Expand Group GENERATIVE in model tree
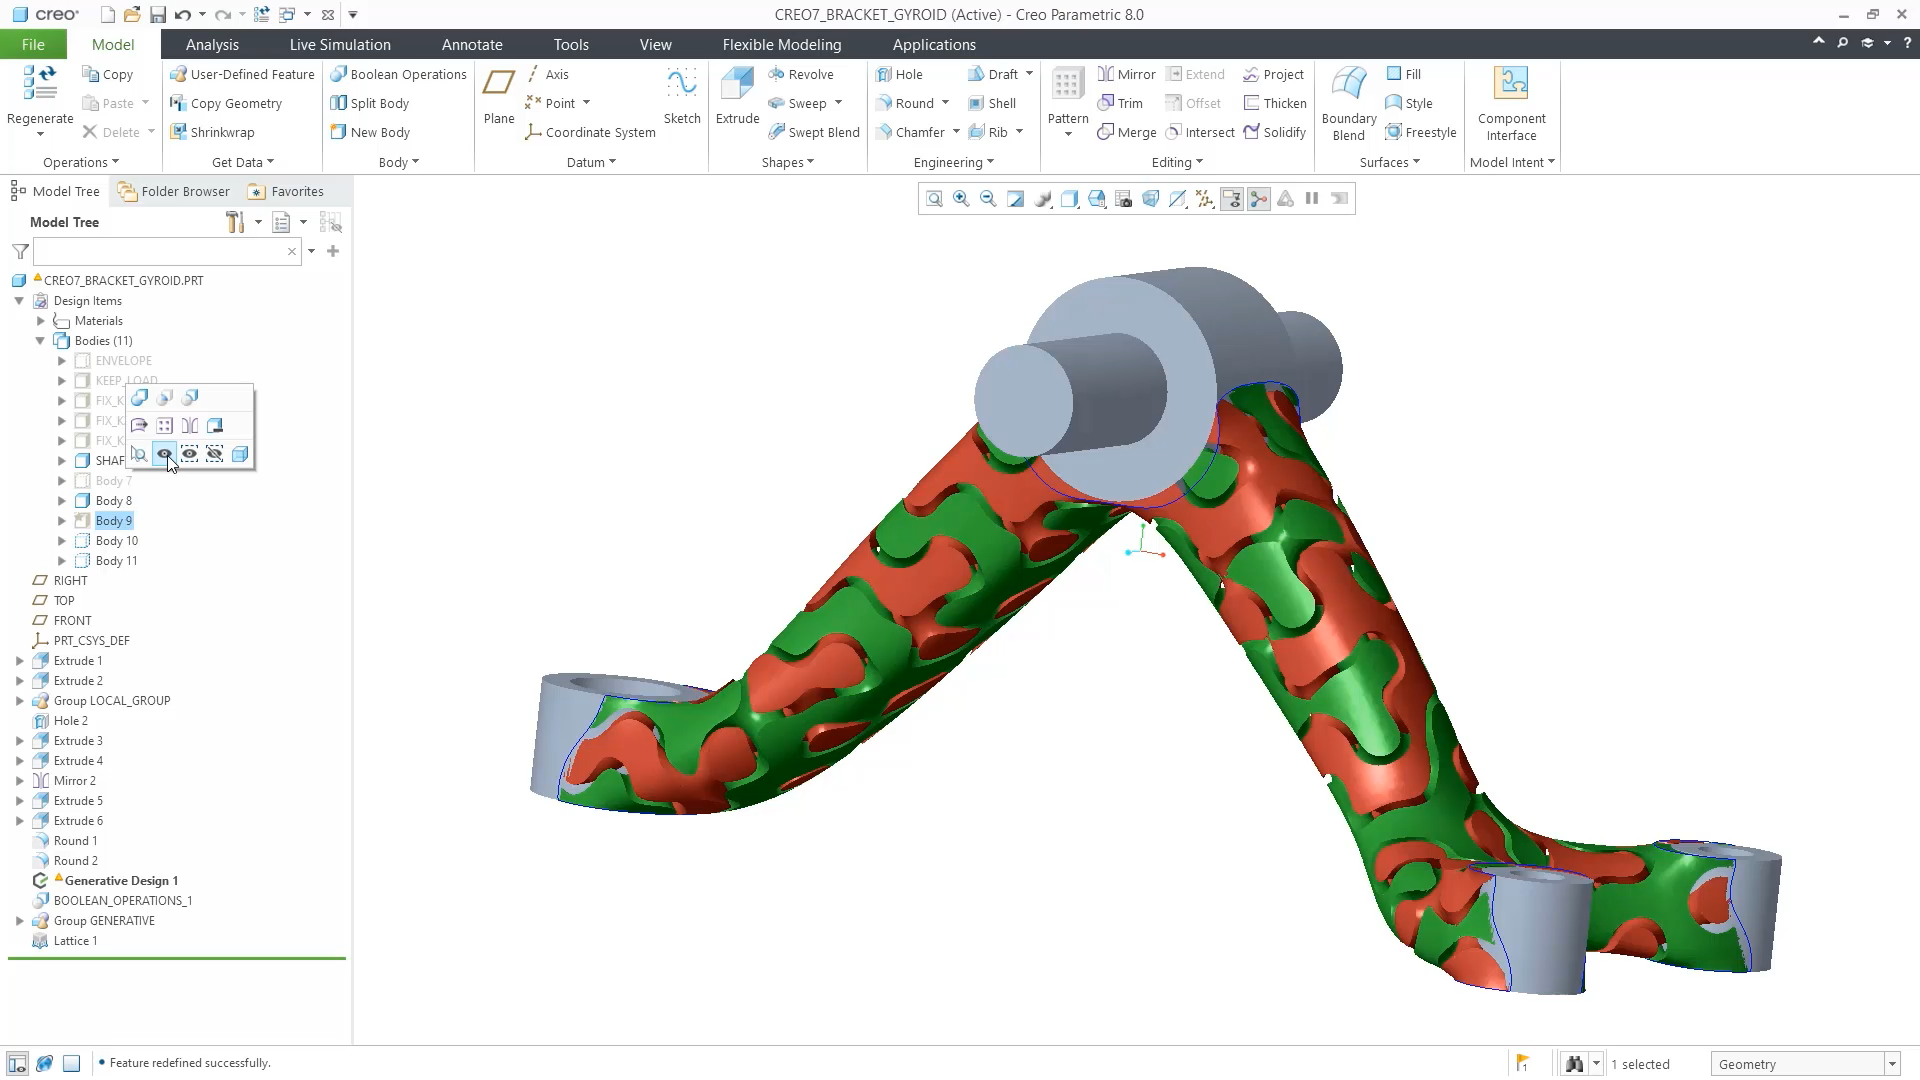 (x=20, y=921)
